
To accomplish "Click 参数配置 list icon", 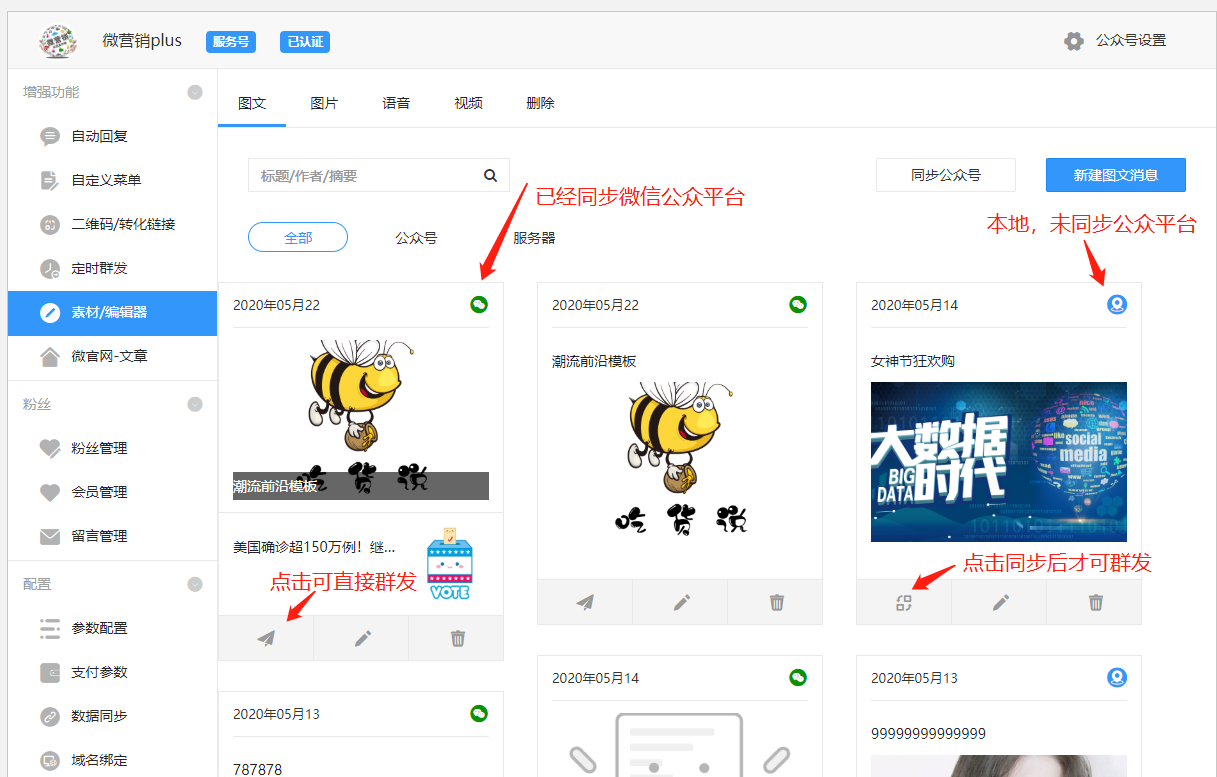I will [x=50, y=628].
